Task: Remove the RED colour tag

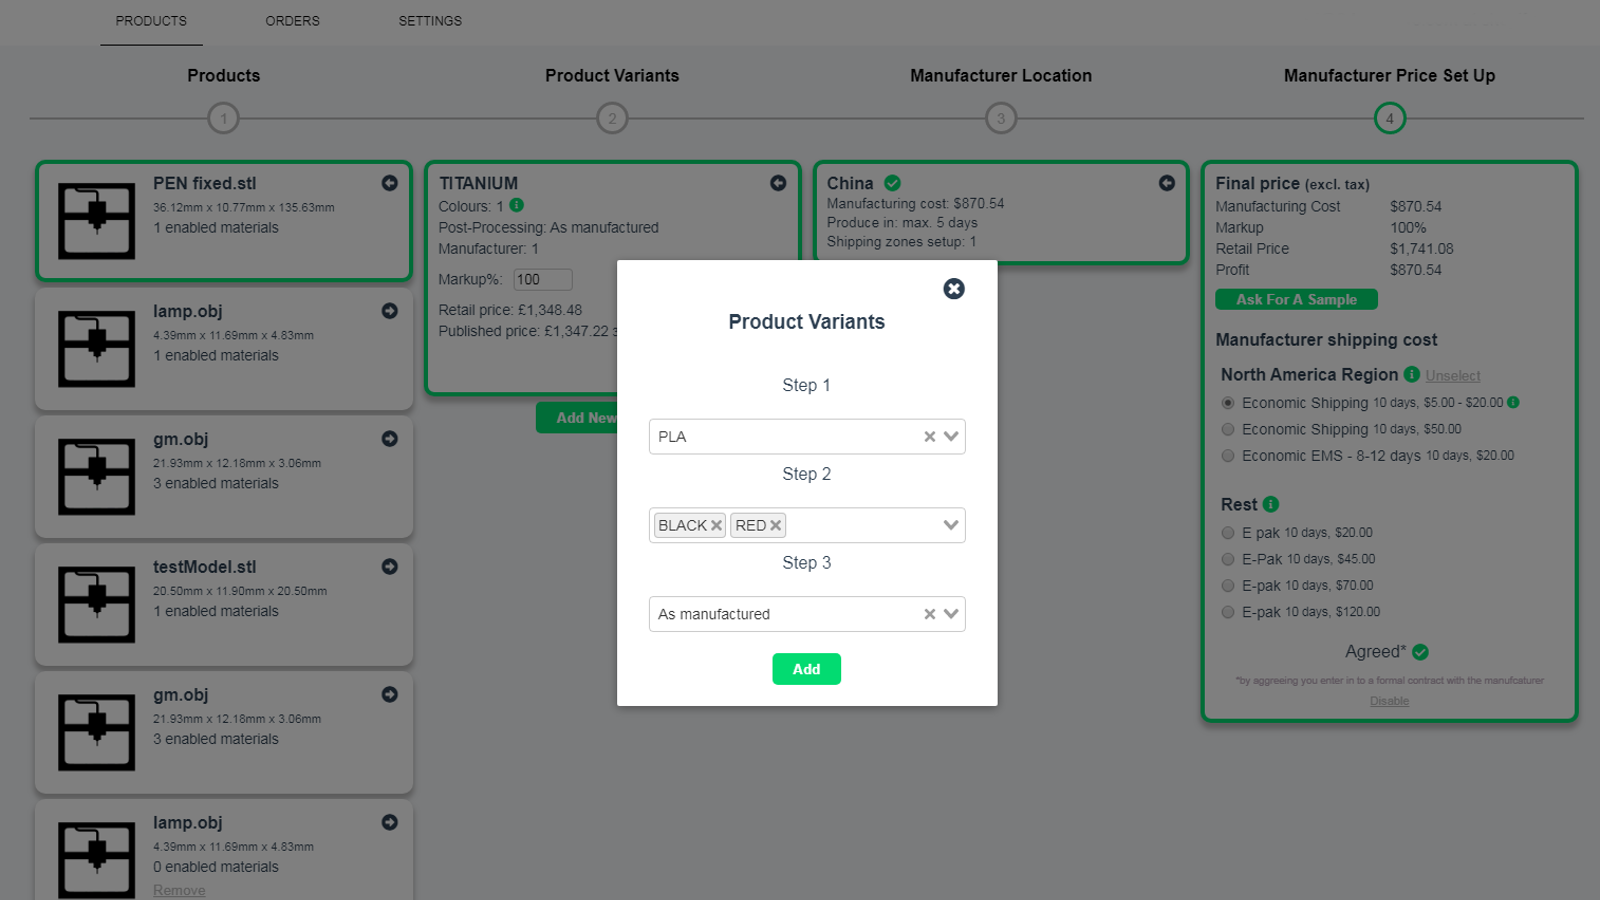Action: click(x=775, y=526)
